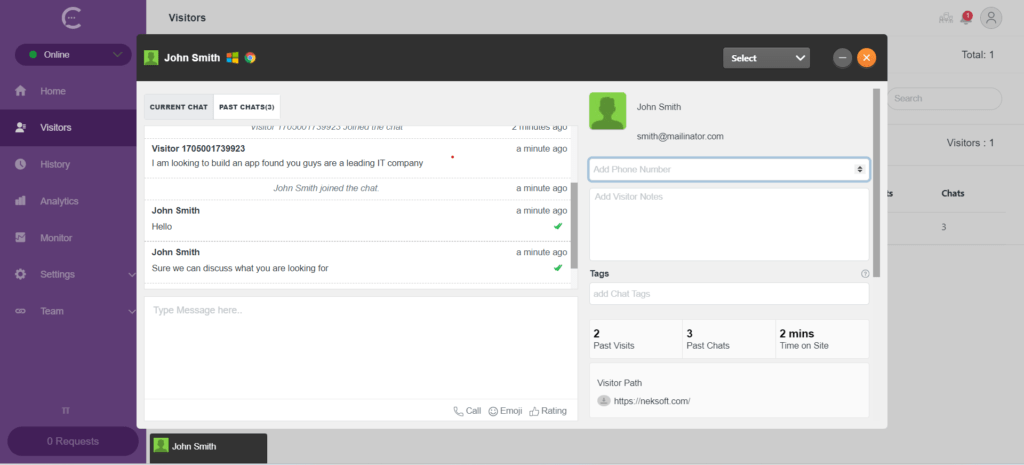Image resolution: width=1024 pixels, height=465 pixels.
Task: Click the Visitors people icon
Action: tap(20, 128)
